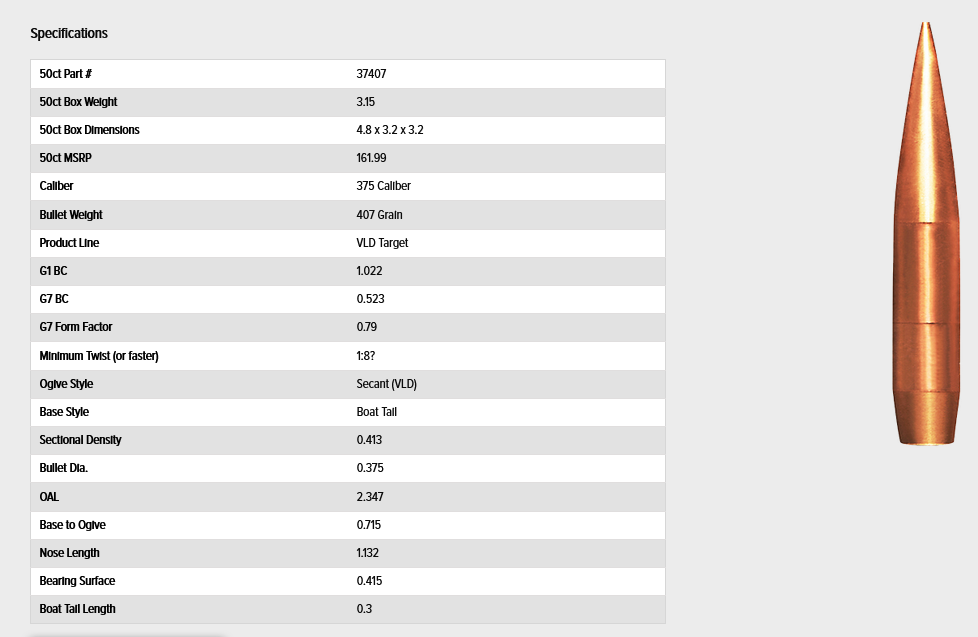This screenshot has width=978, height=637.
Task: Click the G7 Form Factor row label
Action: 75,327
